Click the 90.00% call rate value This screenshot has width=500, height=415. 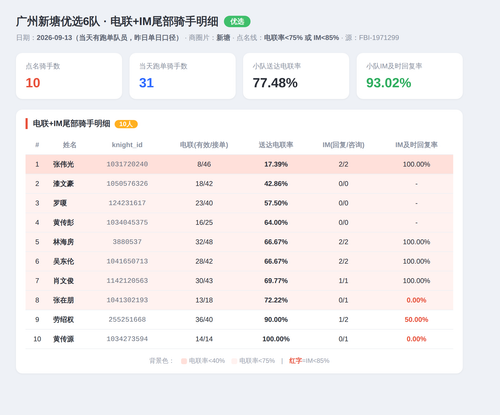pos(276,319)
